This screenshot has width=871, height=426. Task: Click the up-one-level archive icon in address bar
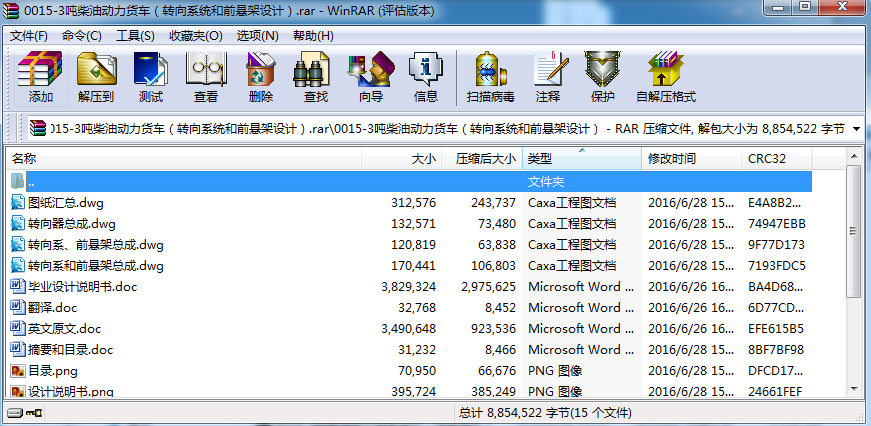38,128
